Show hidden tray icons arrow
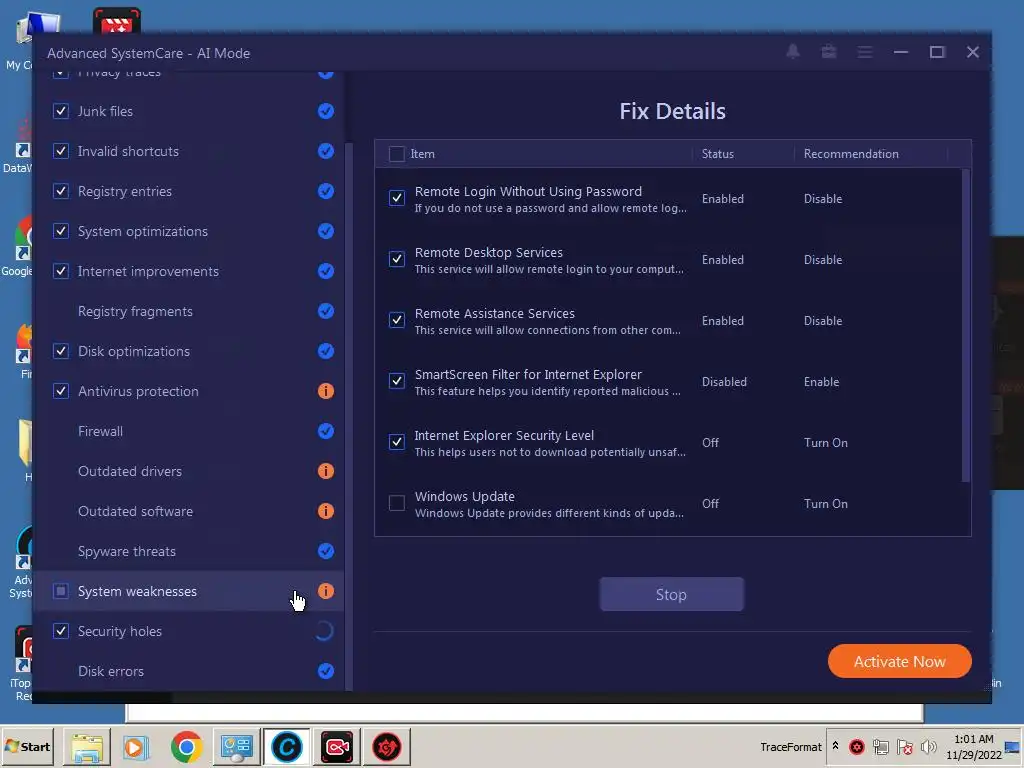 (835, 746)
